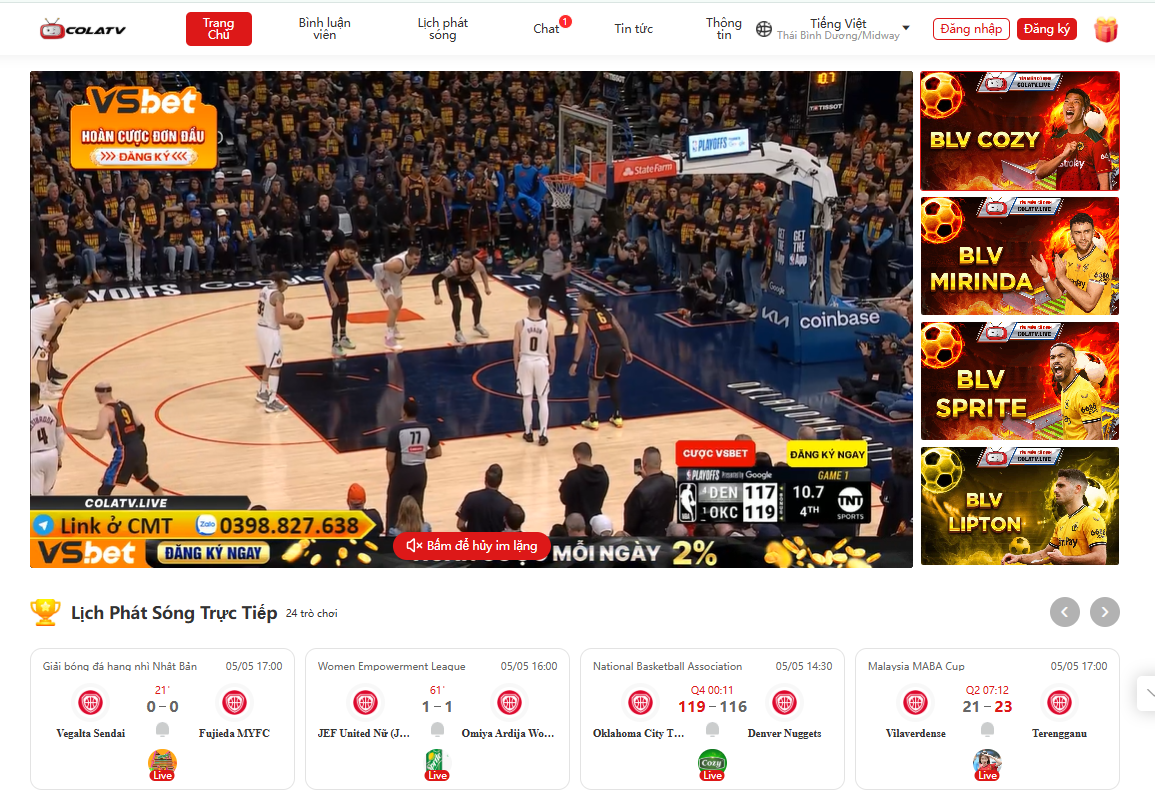Open the Trang Chủ home tab
The width and height of the screenshot is (1155, 799).
point(219,29)
